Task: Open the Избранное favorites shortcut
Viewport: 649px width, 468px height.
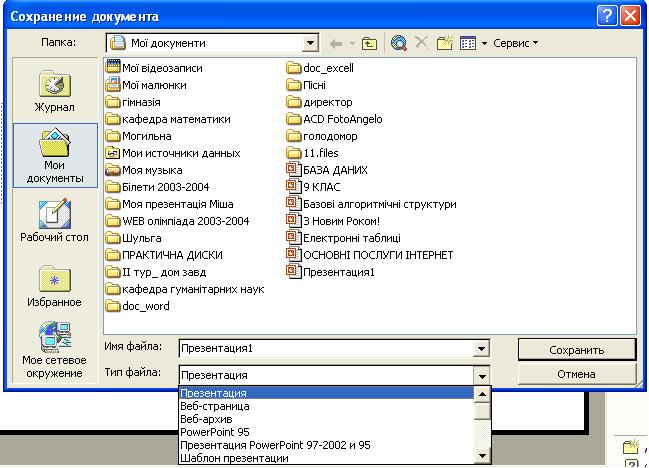Action: pyautogui.click(x=55, y=286)
